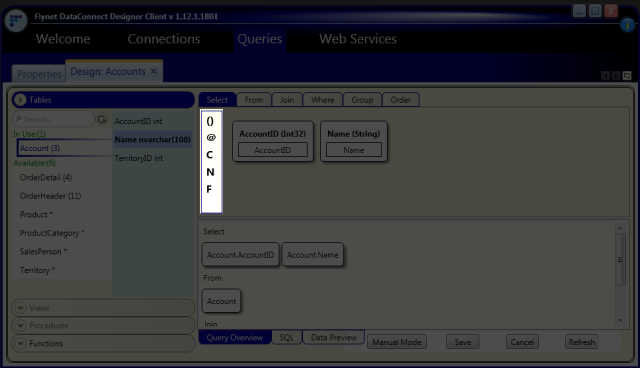This screenshot has height=368, width=640.
Task: Click the Manual Mode button
Action: pyautogui.click(x=397, y=342)
